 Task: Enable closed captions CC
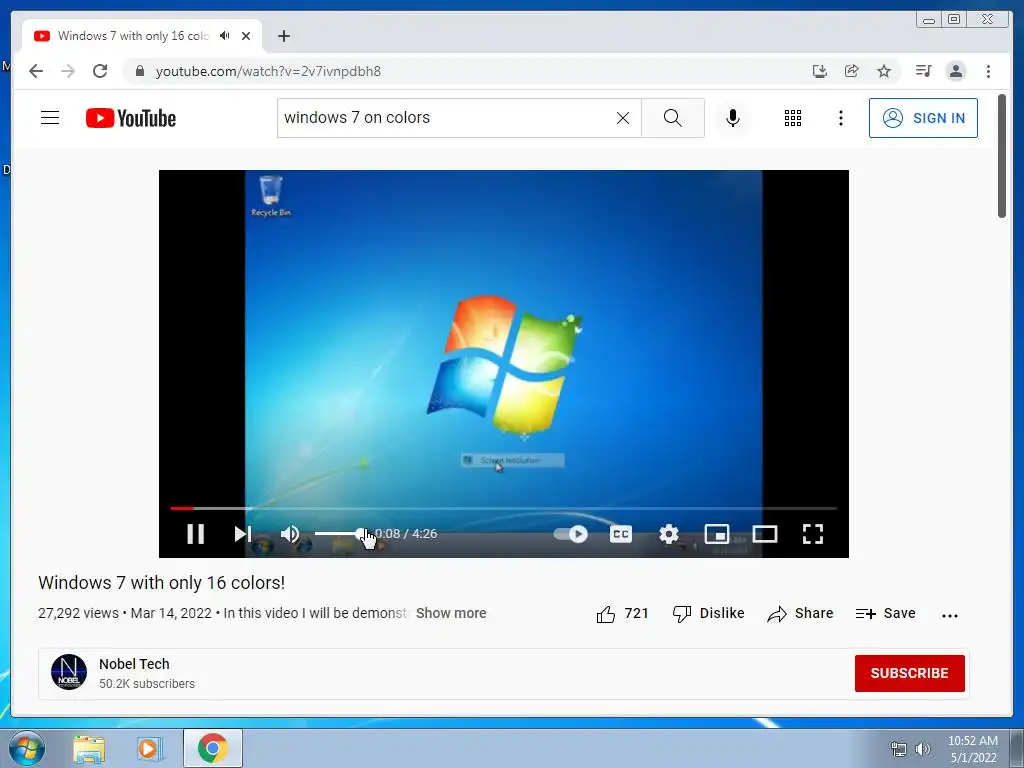pos(620,534)
